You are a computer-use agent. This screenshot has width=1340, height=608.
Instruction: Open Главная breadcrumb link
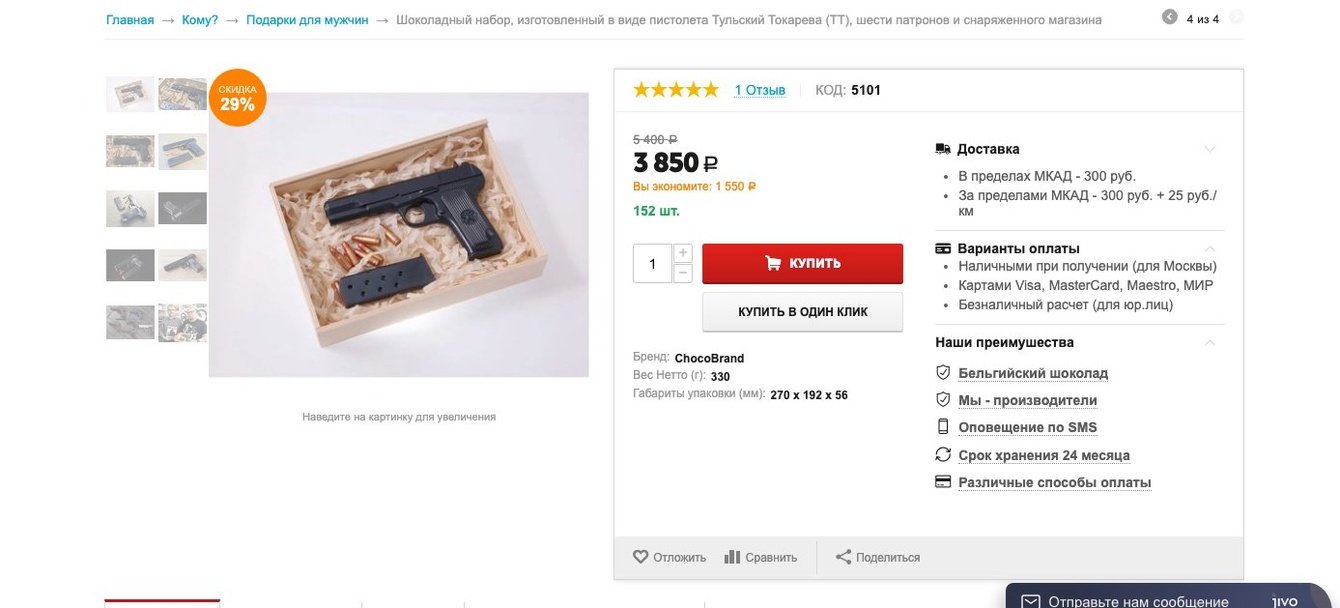130,20
